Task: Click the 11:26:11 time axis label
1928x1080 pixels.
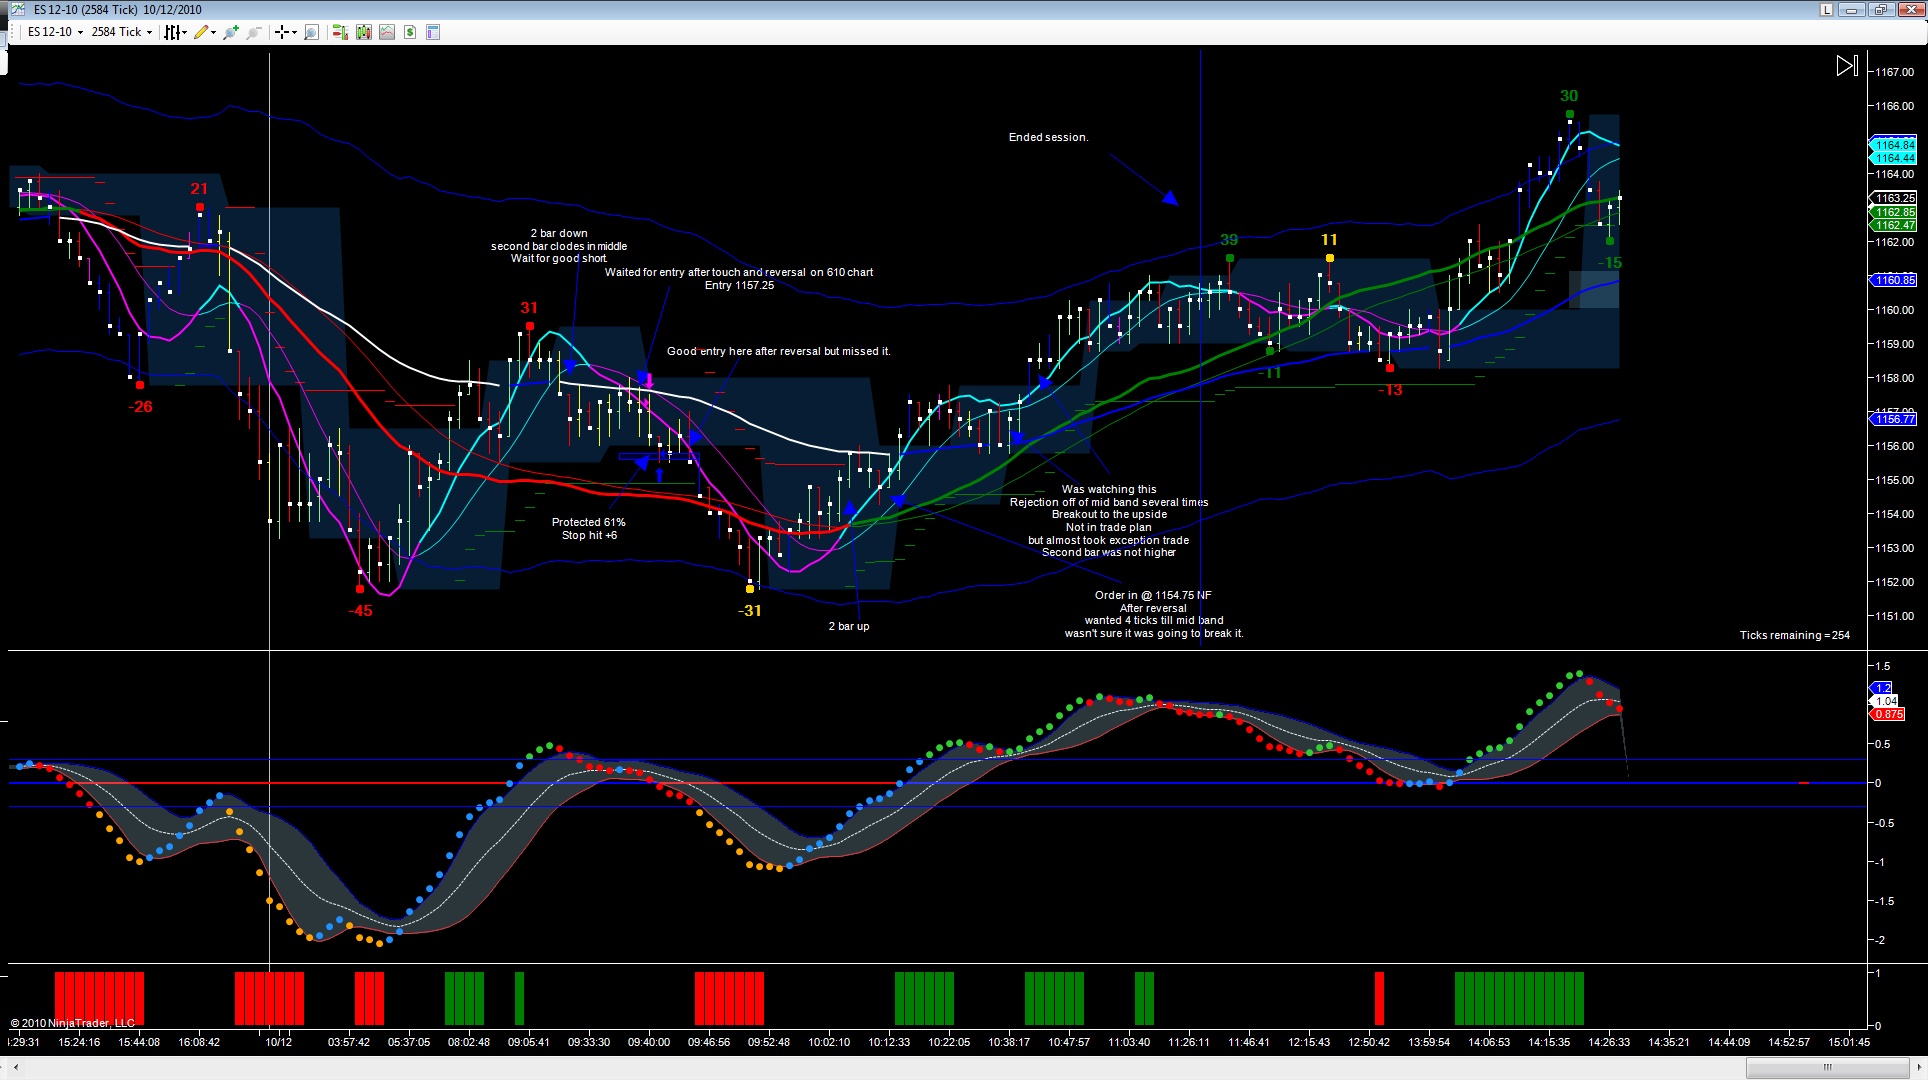Action: 1188,1042
